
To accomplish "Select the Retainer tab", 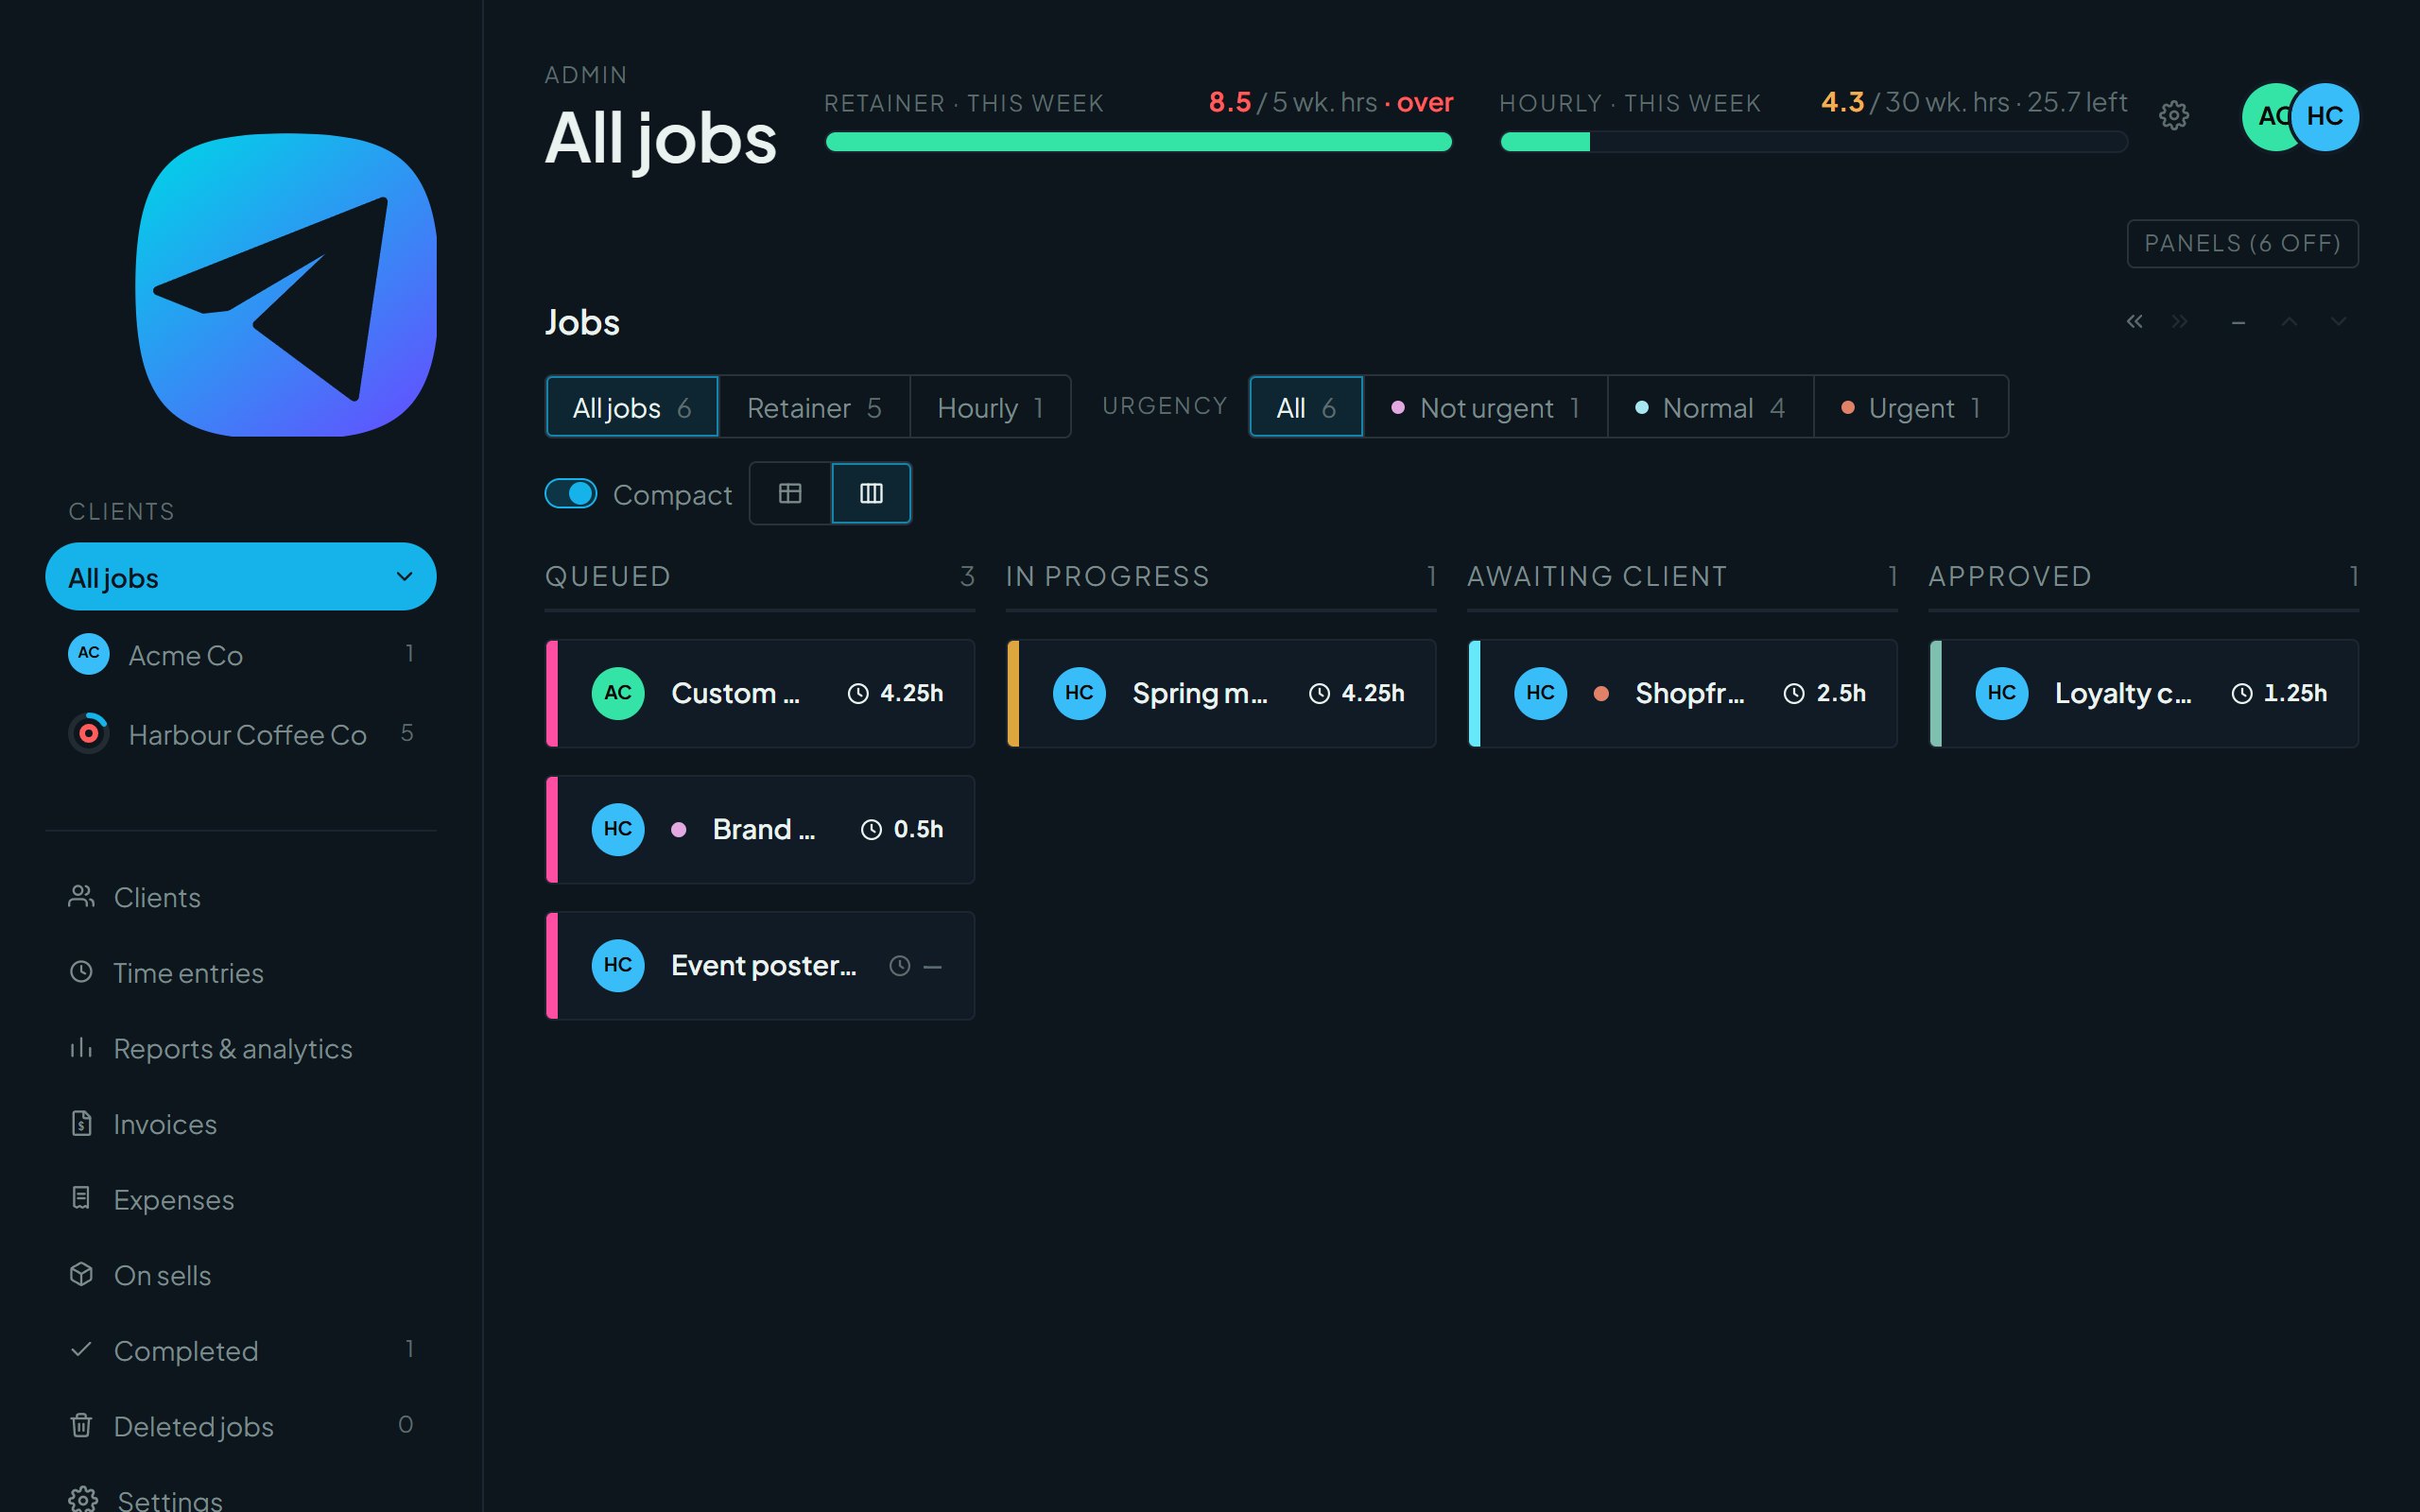I will click(x=814, y=407).
